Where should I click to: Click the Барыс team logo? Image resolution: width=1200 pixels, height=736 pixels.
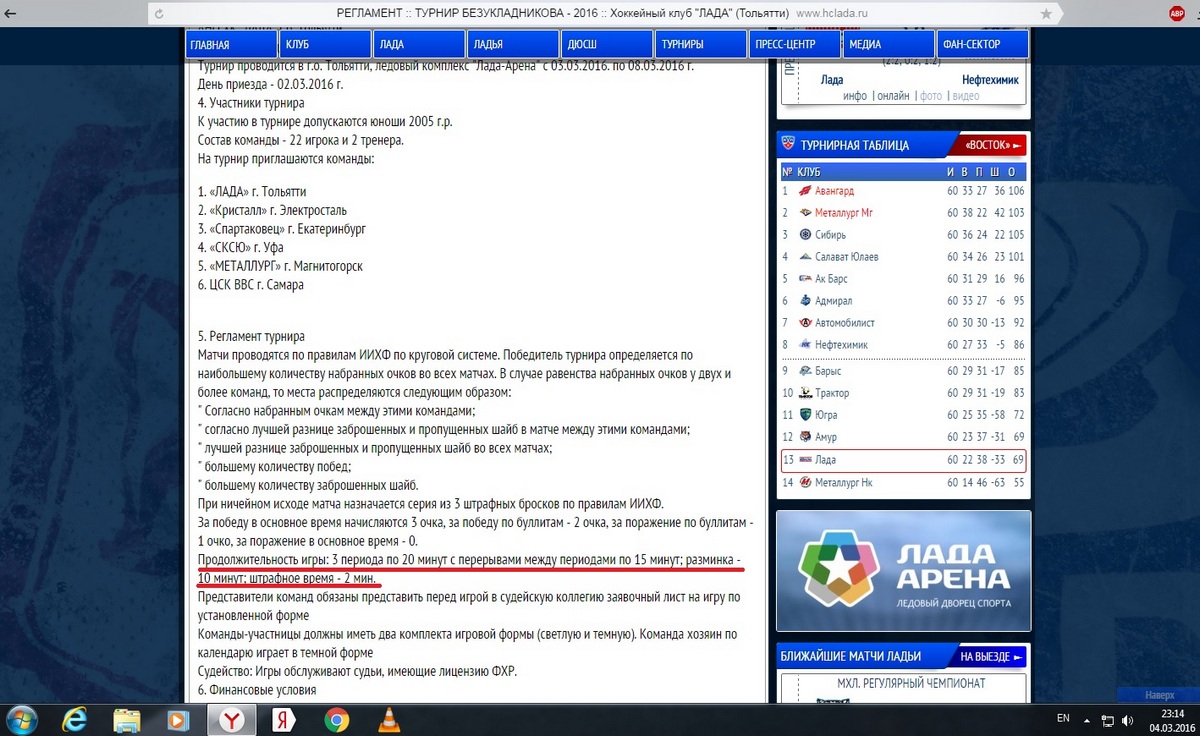coord(805,371)
